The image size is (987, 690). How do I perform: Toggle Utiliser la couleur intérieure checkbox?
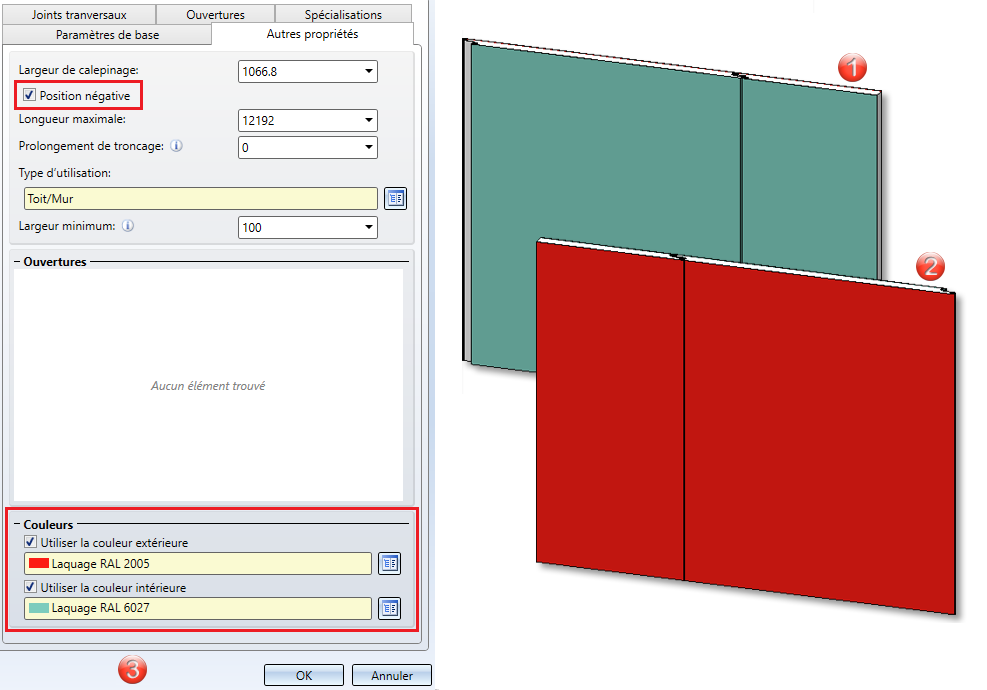tap(30, 587)
